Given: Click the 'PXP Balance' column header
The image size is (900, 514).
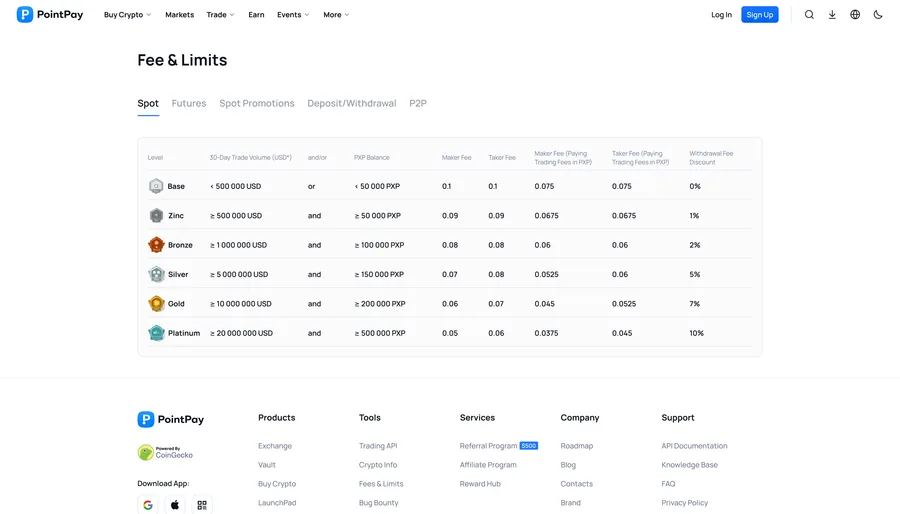Looking at the screenshot, I should tap(372, 157).
